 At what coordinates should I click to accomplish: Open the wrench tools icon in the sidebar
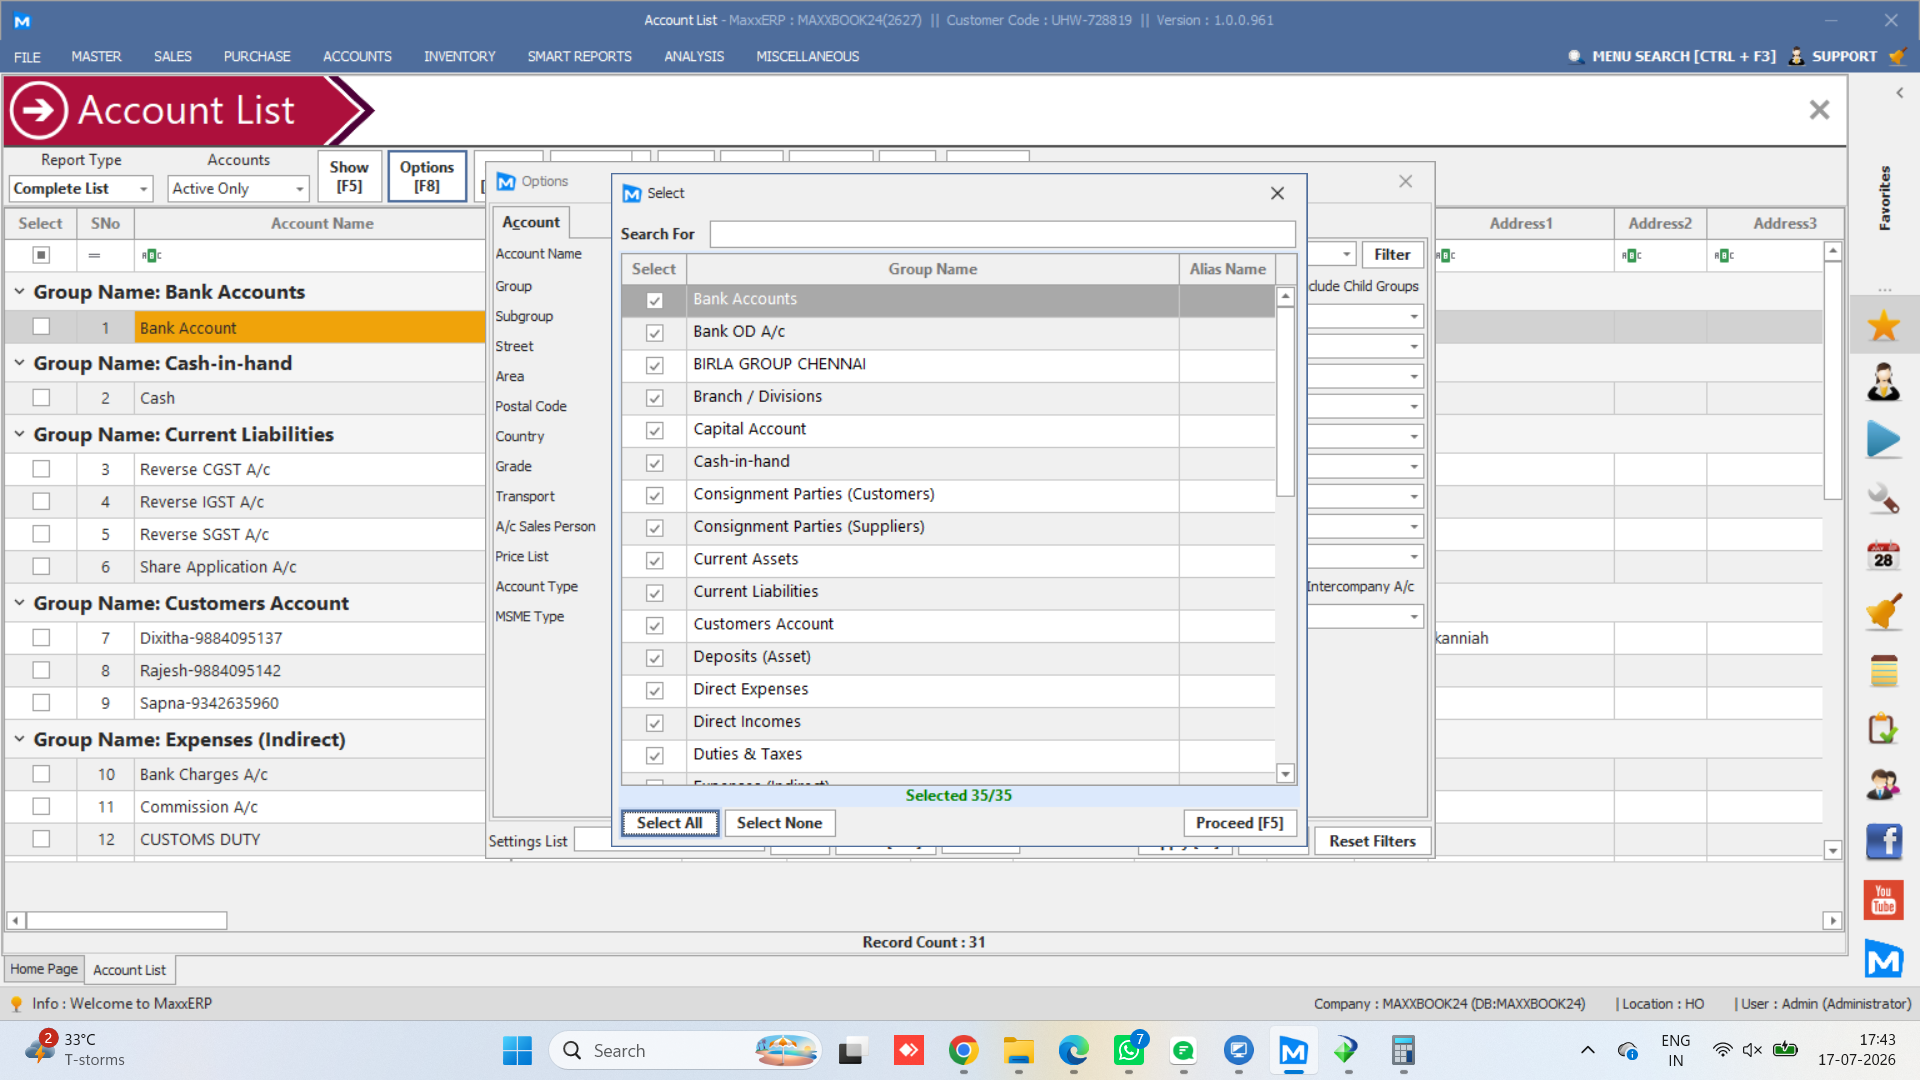(1883, 498)
